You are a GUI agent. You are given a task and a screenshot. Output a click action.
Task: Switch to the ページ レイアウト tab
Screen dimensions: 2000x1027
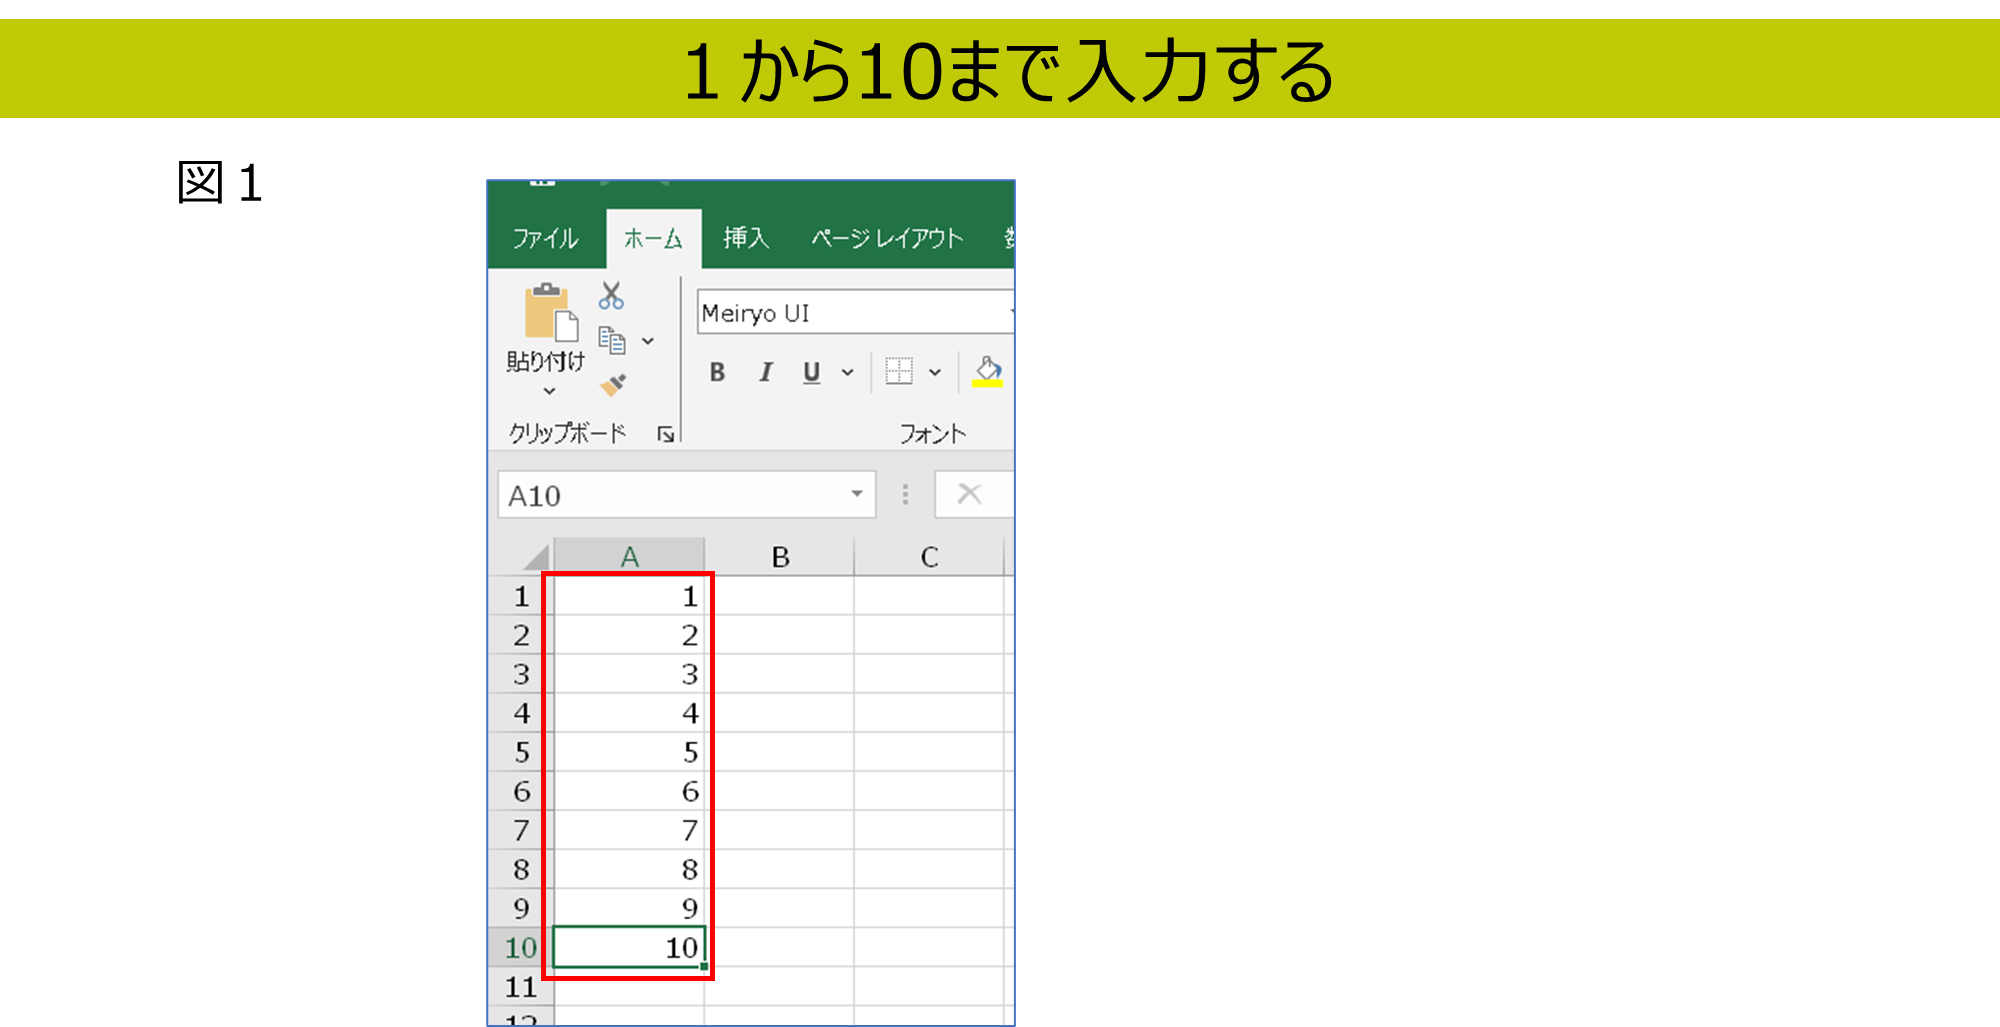point(886,238)
